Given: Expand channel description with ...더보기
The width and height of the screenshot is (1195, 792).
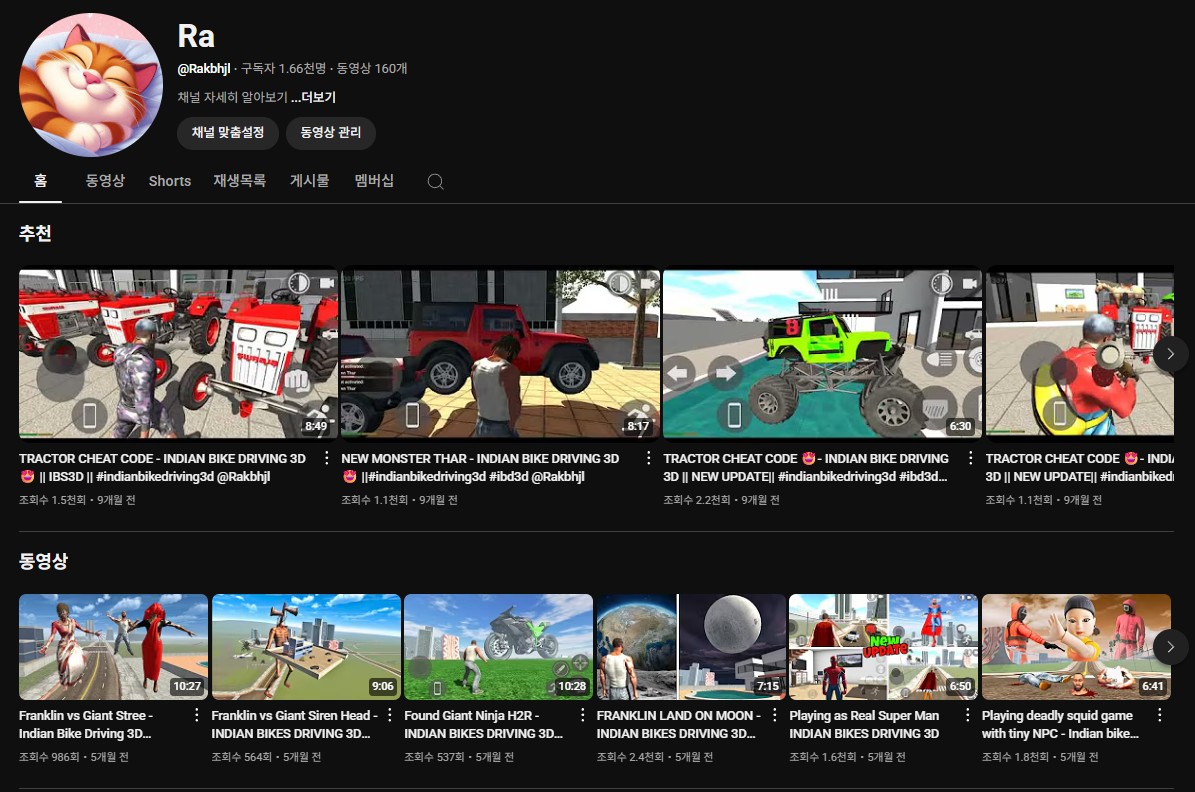Looking at the screenshot, I should click(x=313, y=98).
